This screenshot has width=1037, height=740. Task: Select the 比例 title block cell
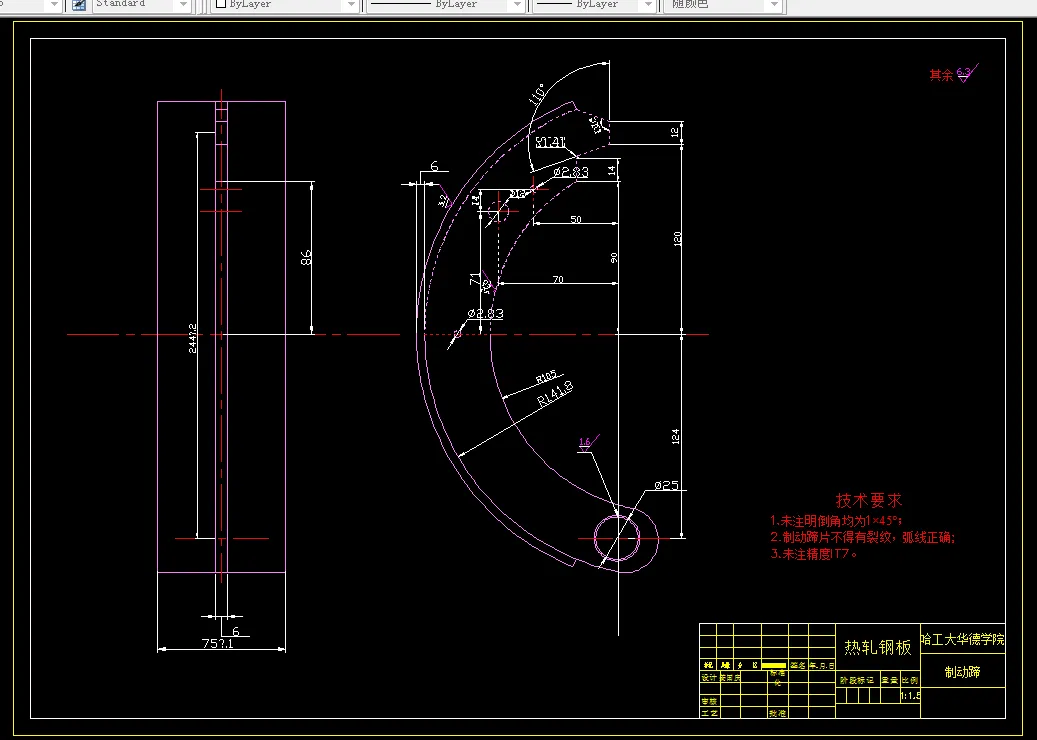point(909,680)
